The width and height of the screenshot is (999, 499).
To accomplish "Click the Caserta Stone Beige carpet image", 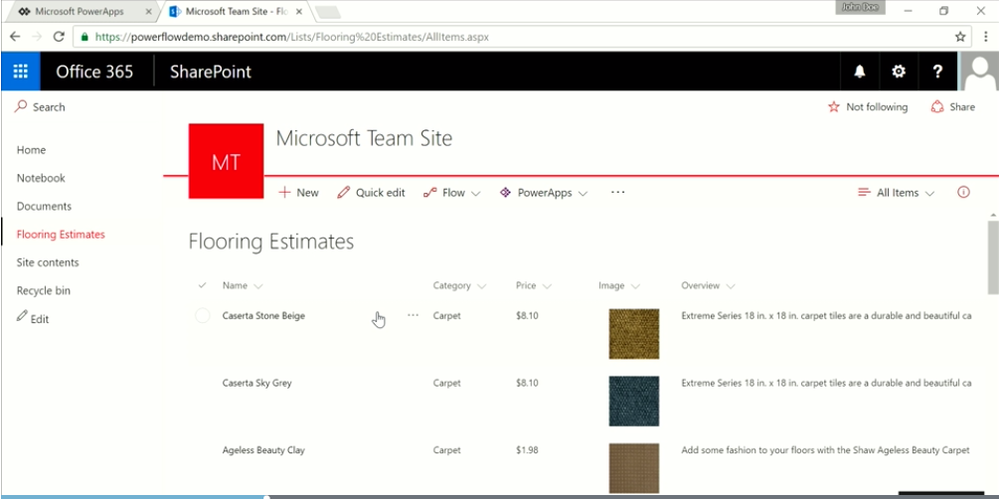I will 634,334.
